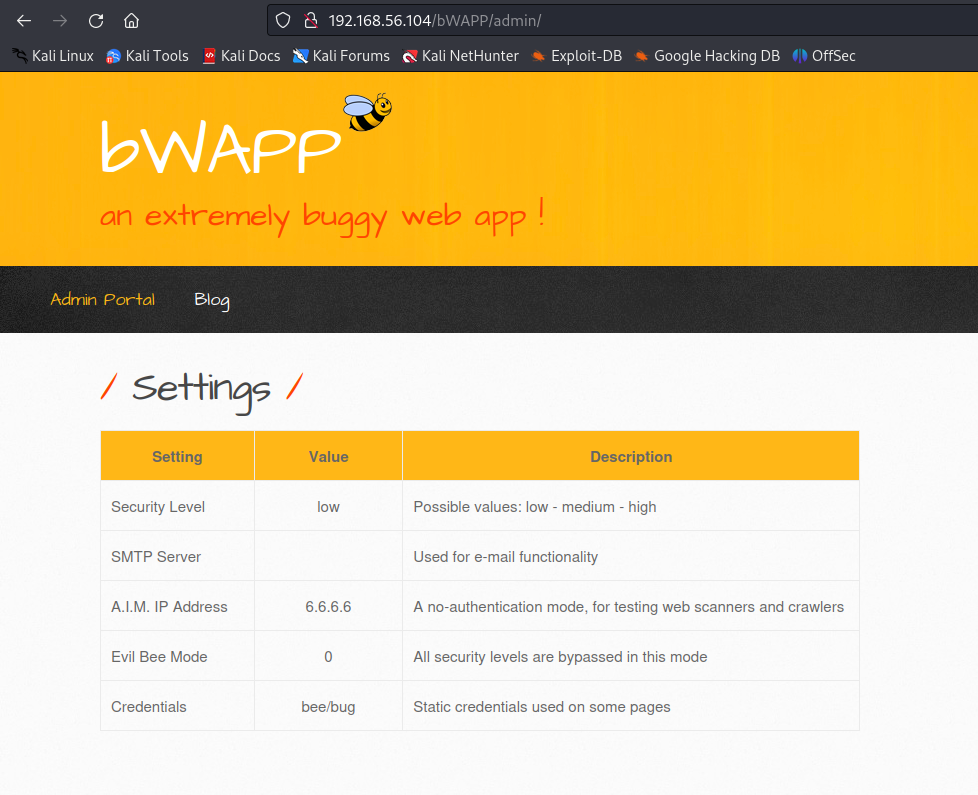Reload the page with the refresh icon

pos(95,21)
